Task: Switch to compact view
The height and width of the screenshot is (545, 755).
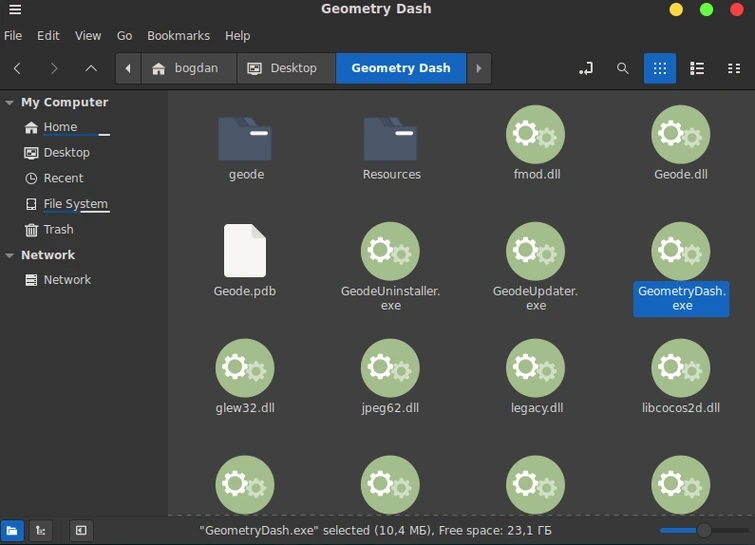Action: [x=734, y=68]
